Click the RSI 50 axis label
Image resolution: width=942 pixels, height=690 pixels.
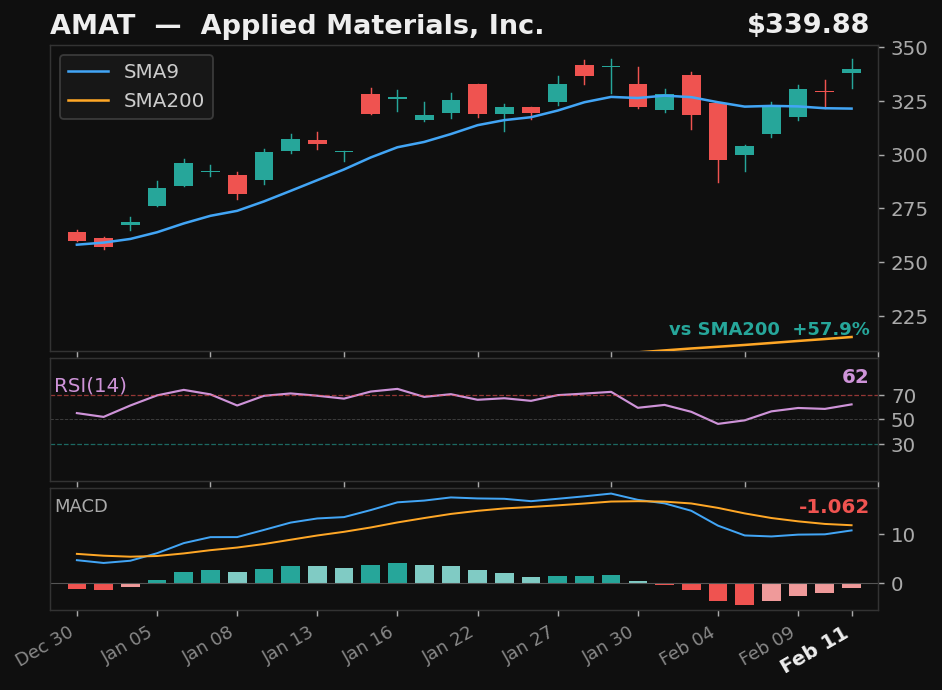pos(903,420)
